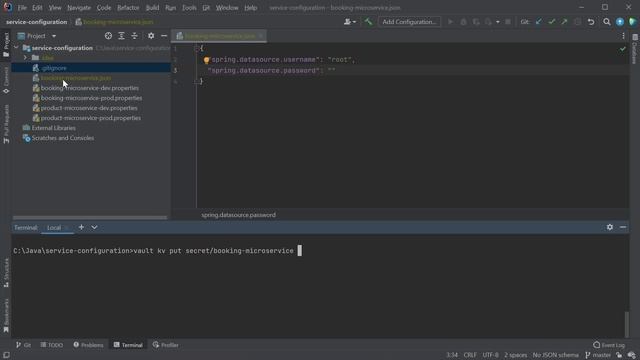Open Project panel gear options
The image size is (640, 360).
[151, 36]
